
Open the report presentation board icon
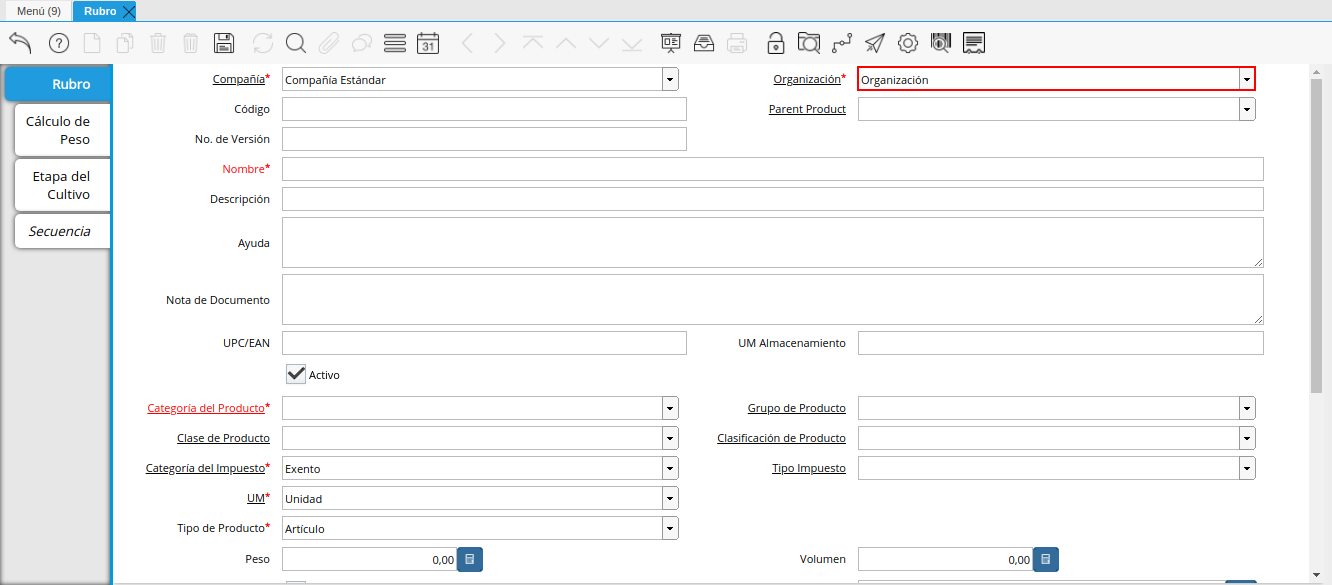[x=671, y=43]
